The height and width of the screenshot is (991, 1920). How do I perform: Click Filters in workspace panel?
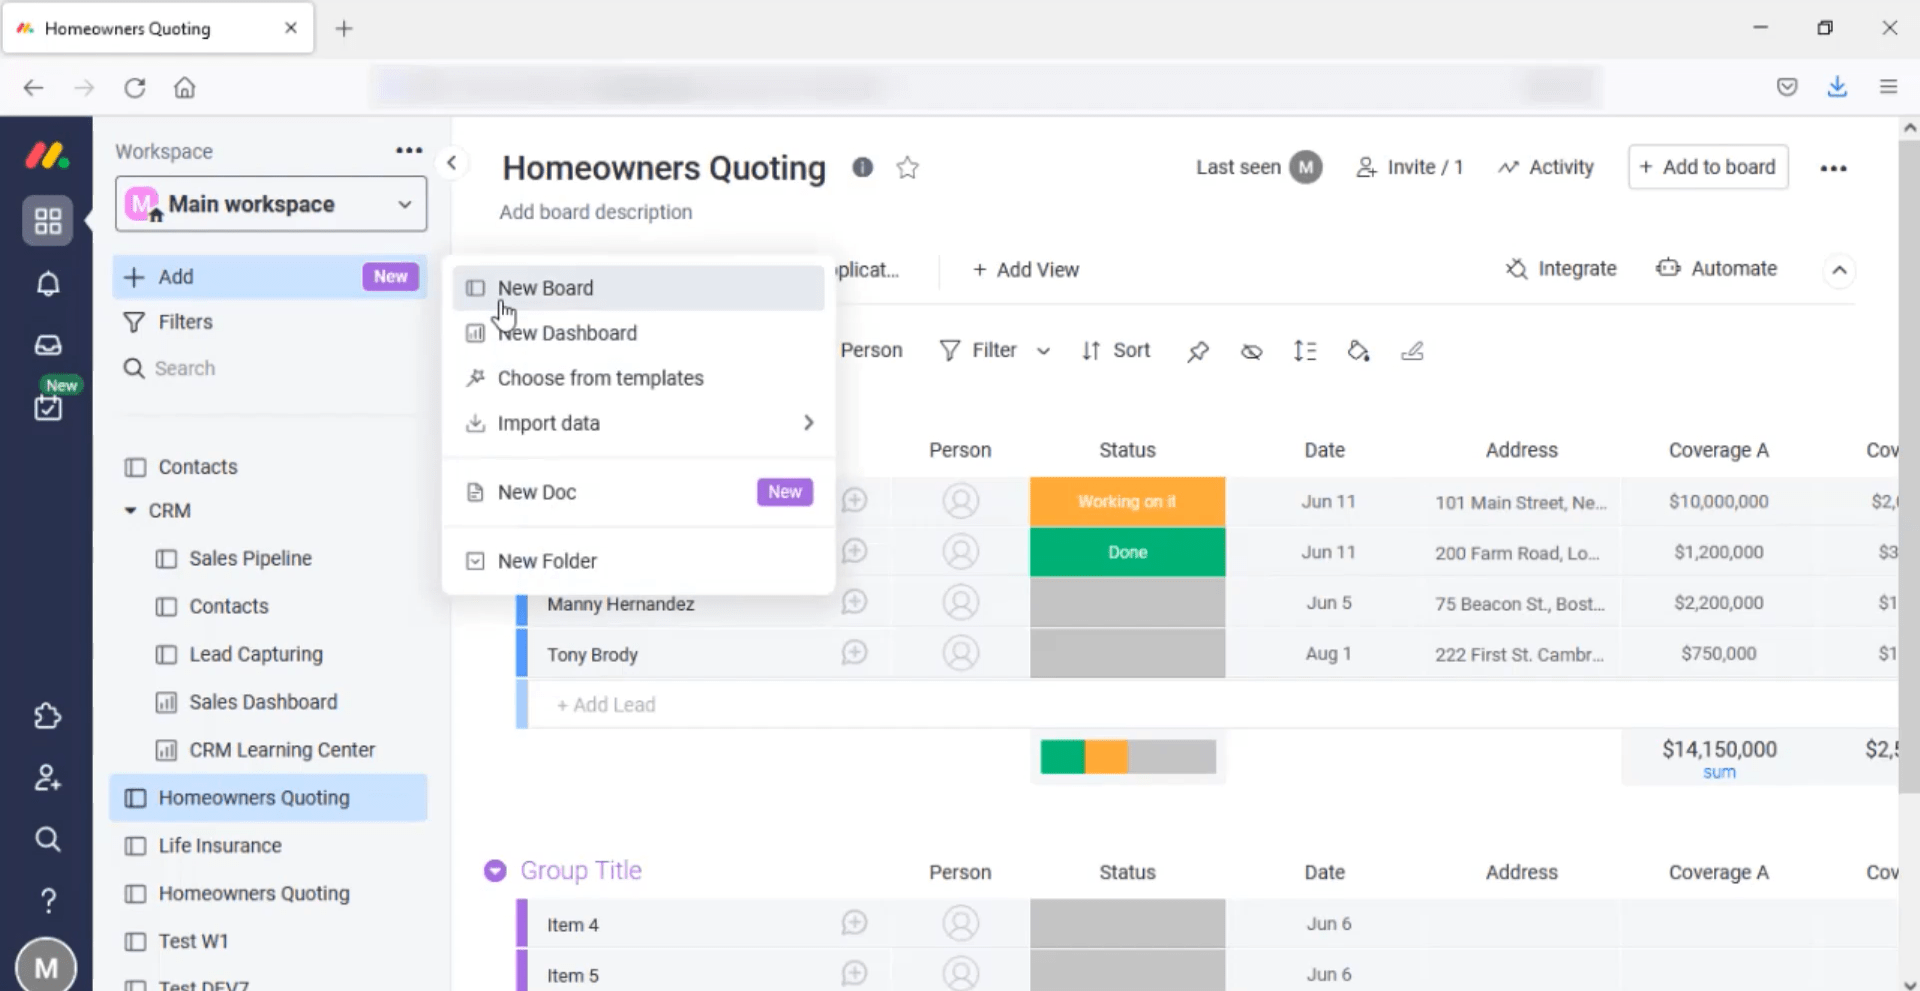point(167,322)
